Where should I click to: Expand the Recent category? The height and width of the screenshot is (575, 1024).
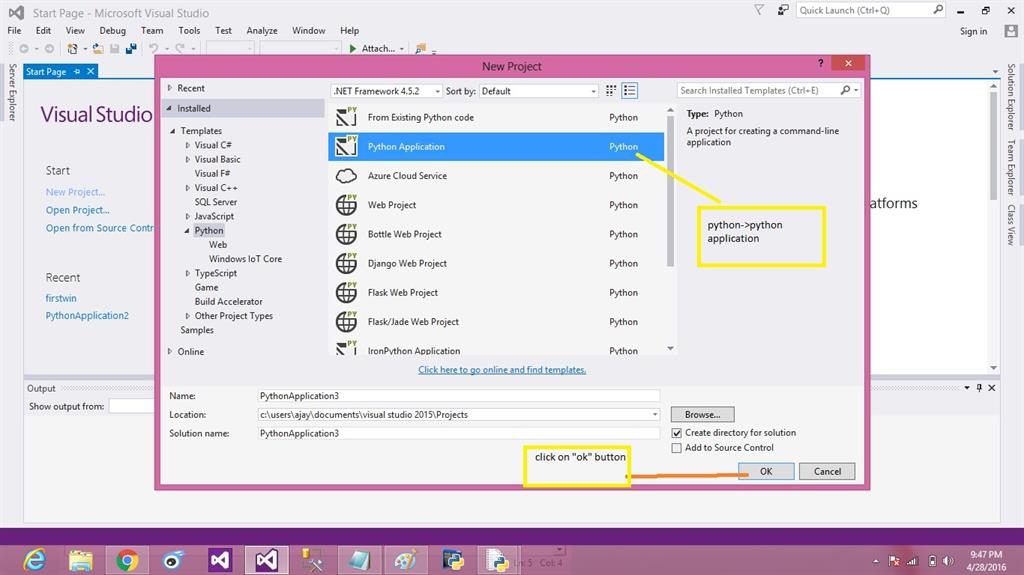(170, 88)
